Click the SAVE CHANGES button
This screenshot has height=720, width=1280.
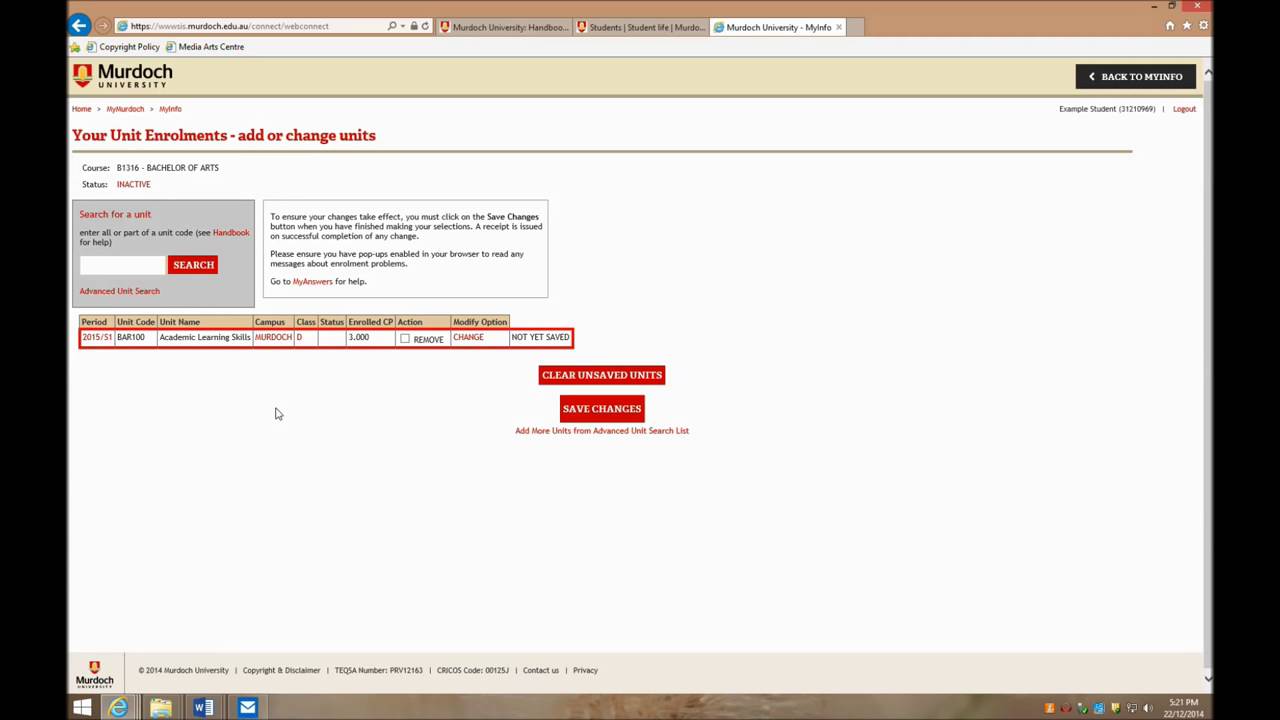pos(602,408)
